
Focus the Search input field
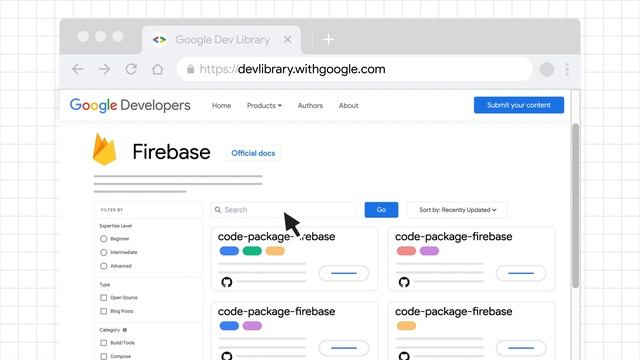coord(284,210)
